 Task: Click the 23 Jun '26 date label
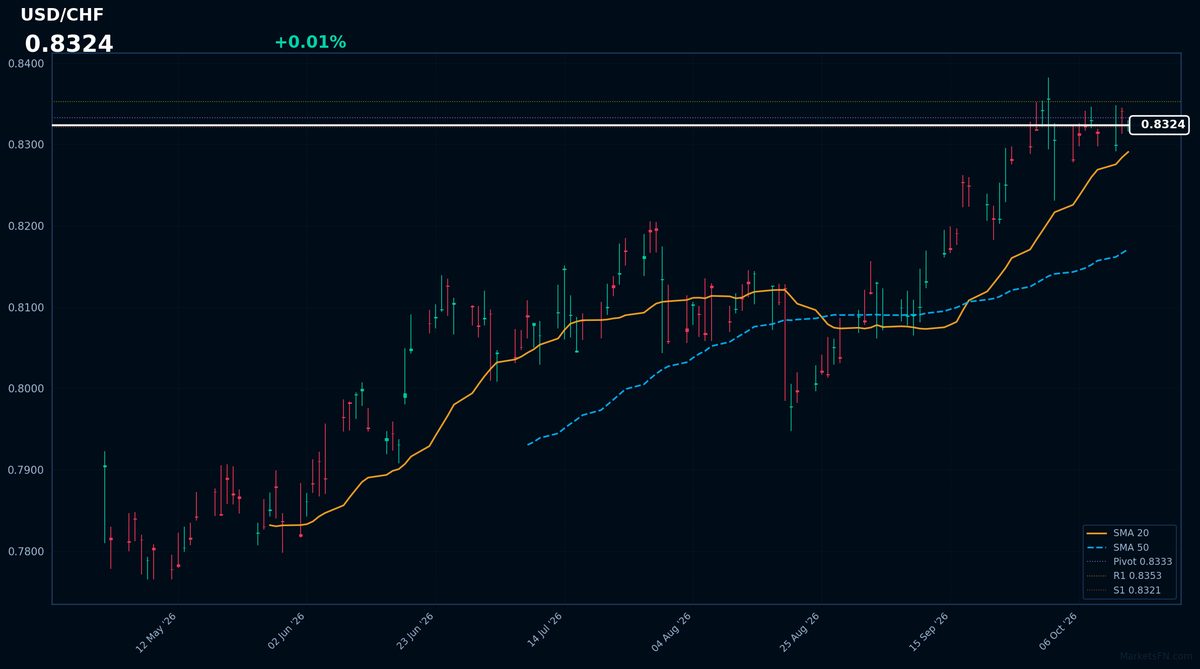tap(414, 632)
